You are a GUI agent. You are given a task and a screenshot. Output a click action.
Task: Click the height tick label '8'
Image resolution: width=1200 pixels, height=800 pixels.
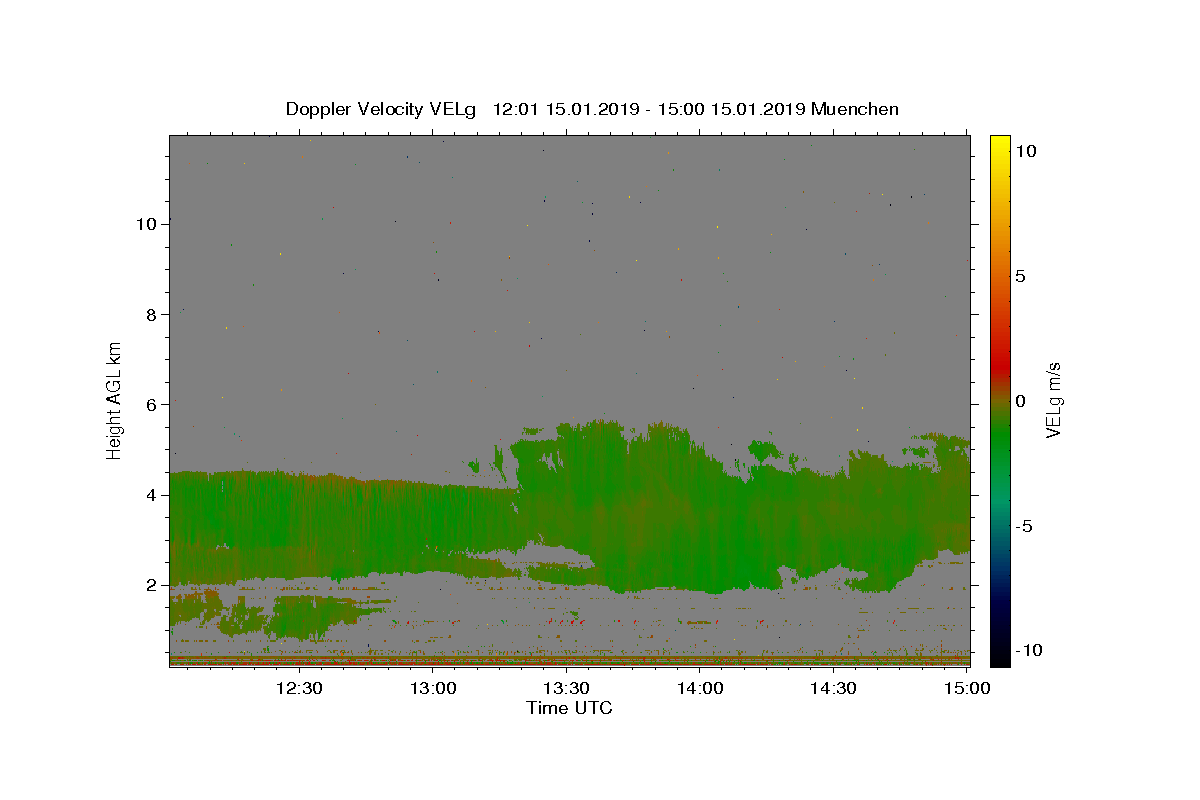[x=152, y=314]
